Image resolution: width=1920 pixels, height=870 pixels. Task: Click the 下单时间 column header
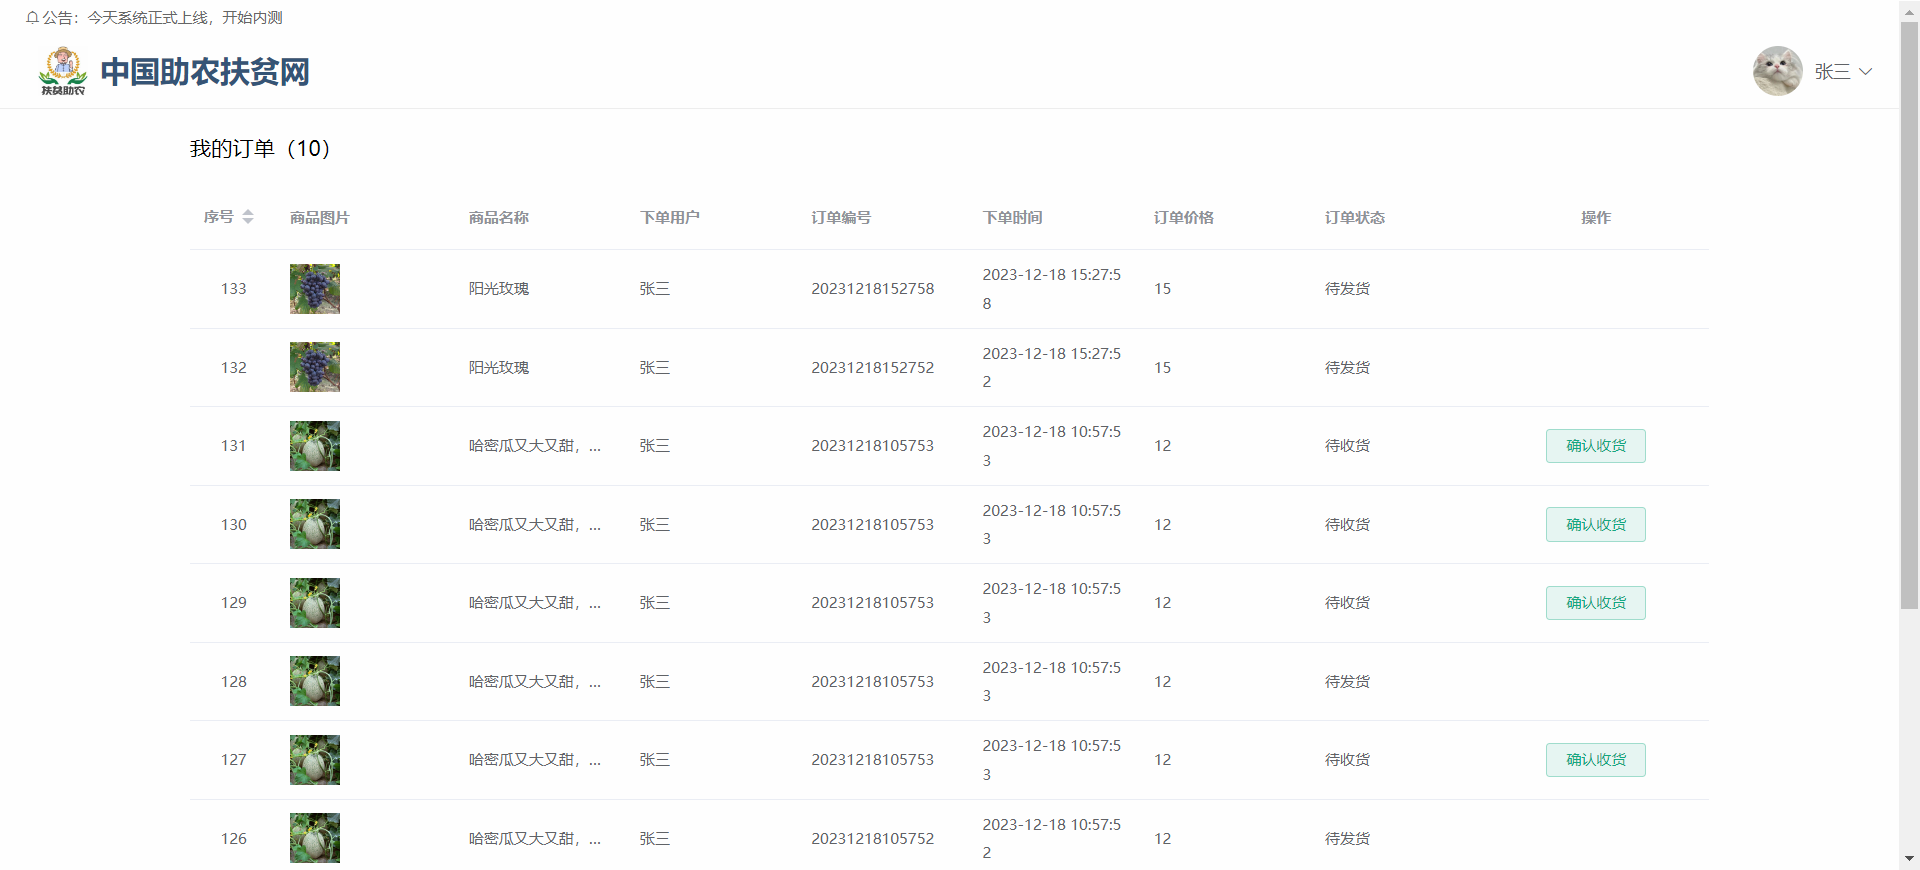pos(1012,218)
